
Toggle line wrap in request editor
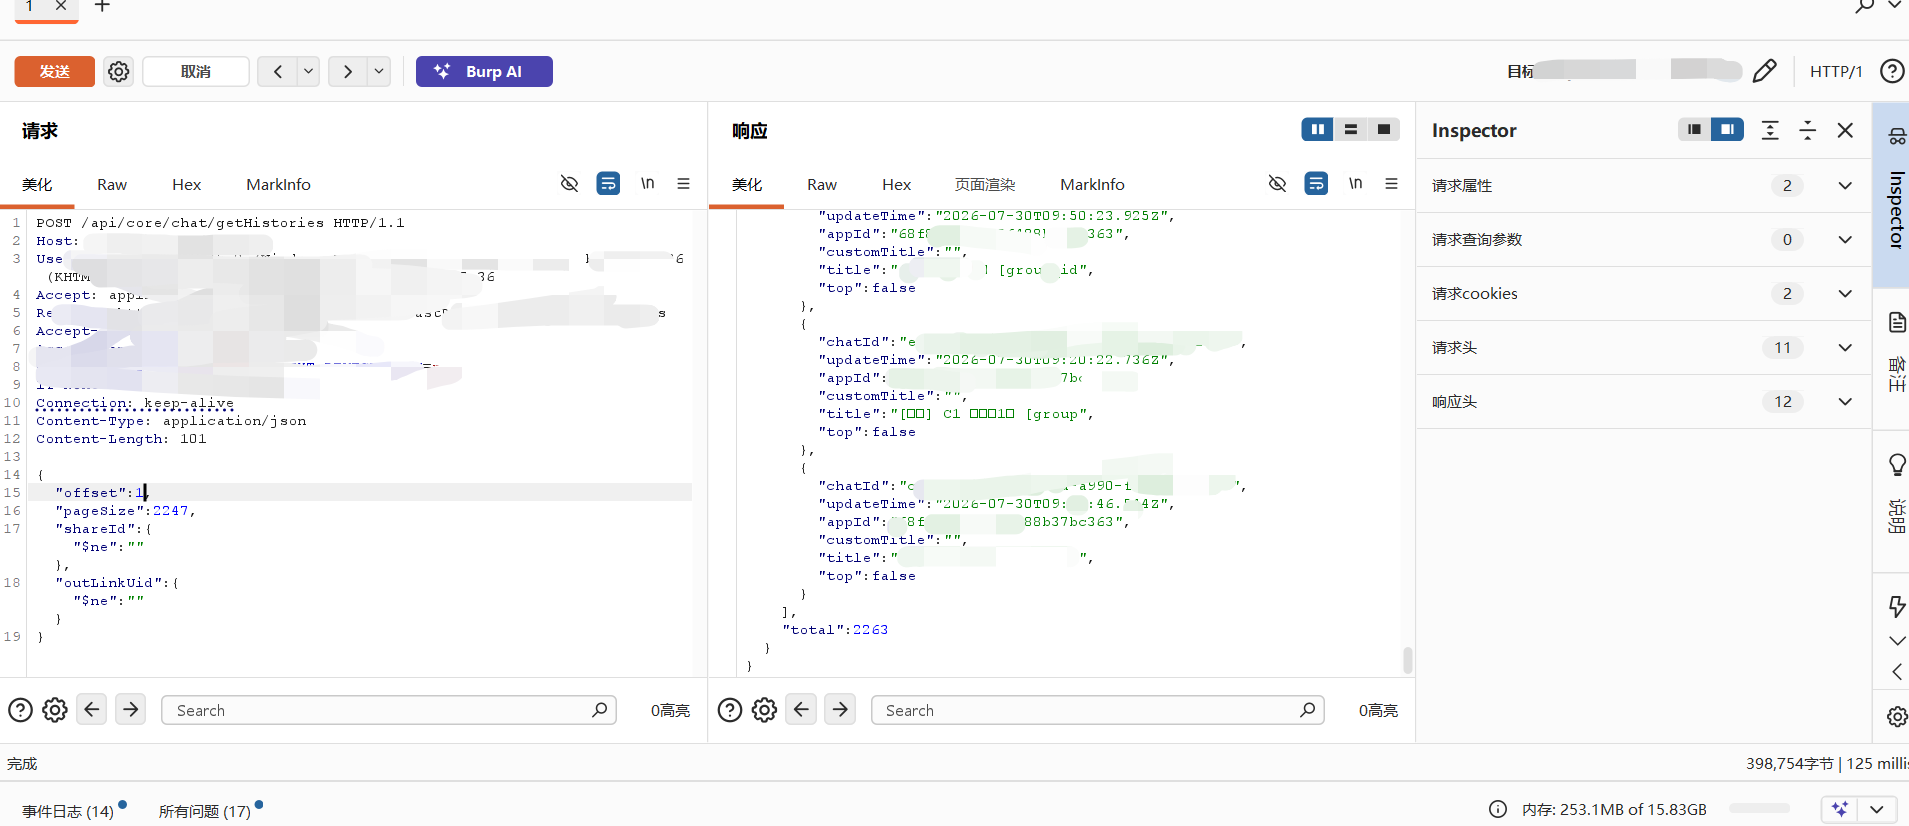click(608, 184)
